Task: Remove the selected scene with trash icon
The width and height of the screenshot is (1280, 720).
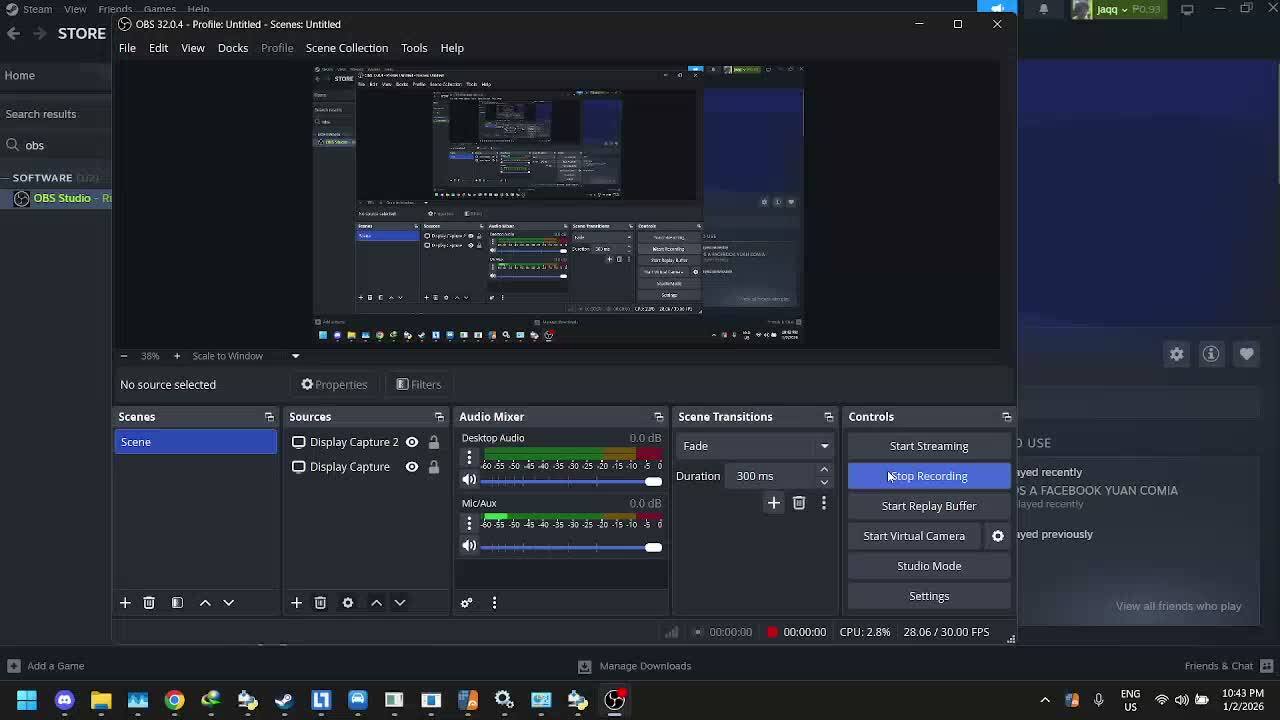Action: tap(149, 602)
